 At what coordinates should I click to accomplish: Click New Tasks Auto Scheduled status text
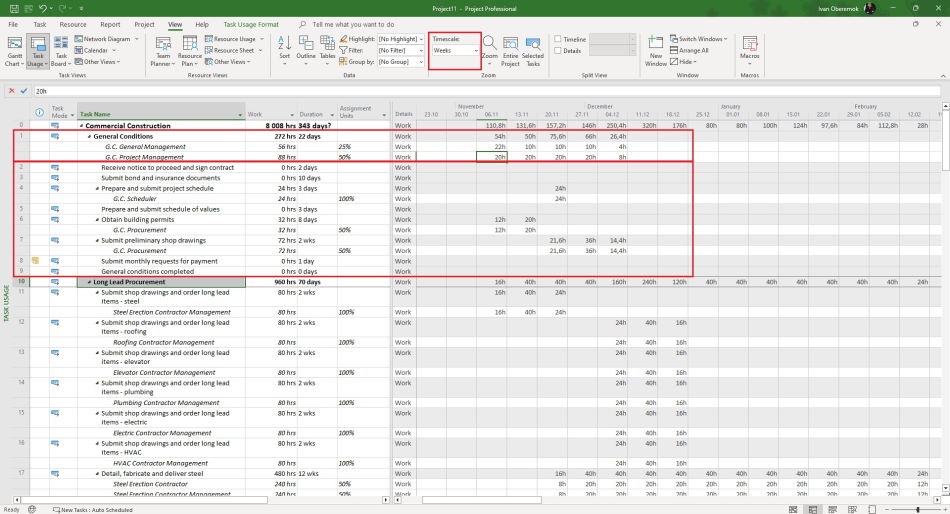(92, 510)
